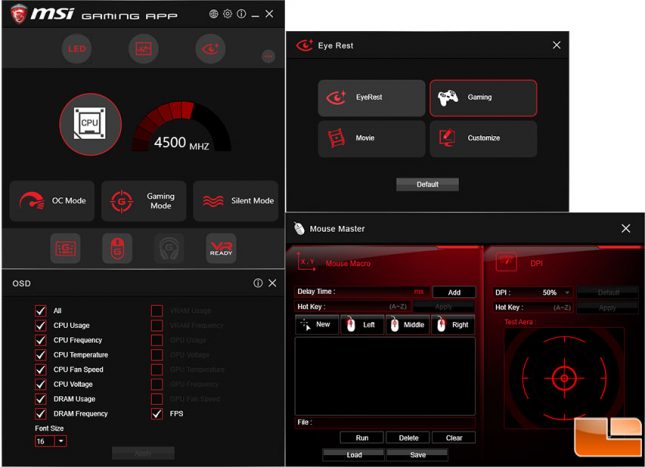Uncheck CPU Fan Speed in OSD

click(x=40, y=369)
